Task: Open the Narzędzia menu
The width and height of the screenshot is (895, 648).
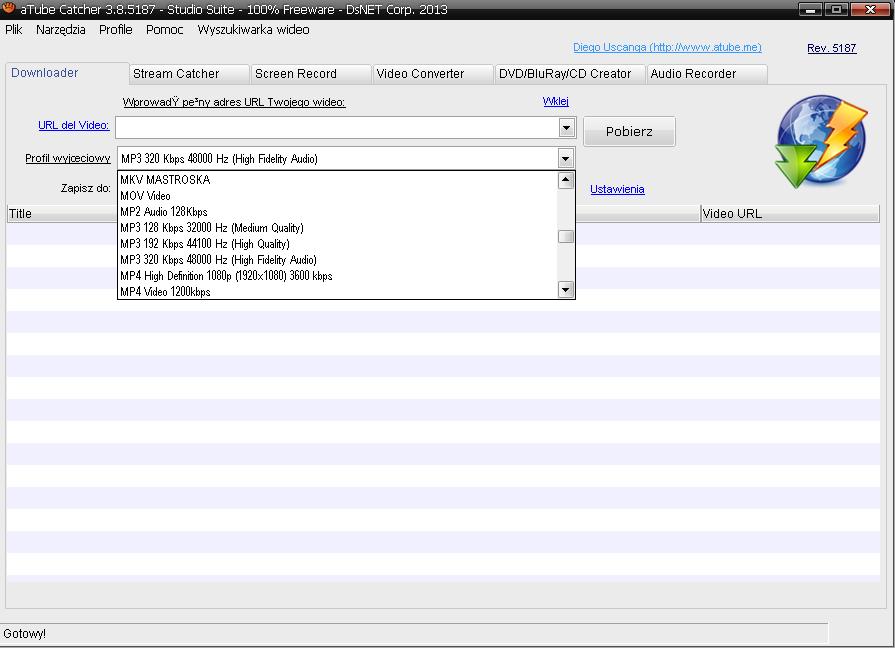Action: point(61,30)
